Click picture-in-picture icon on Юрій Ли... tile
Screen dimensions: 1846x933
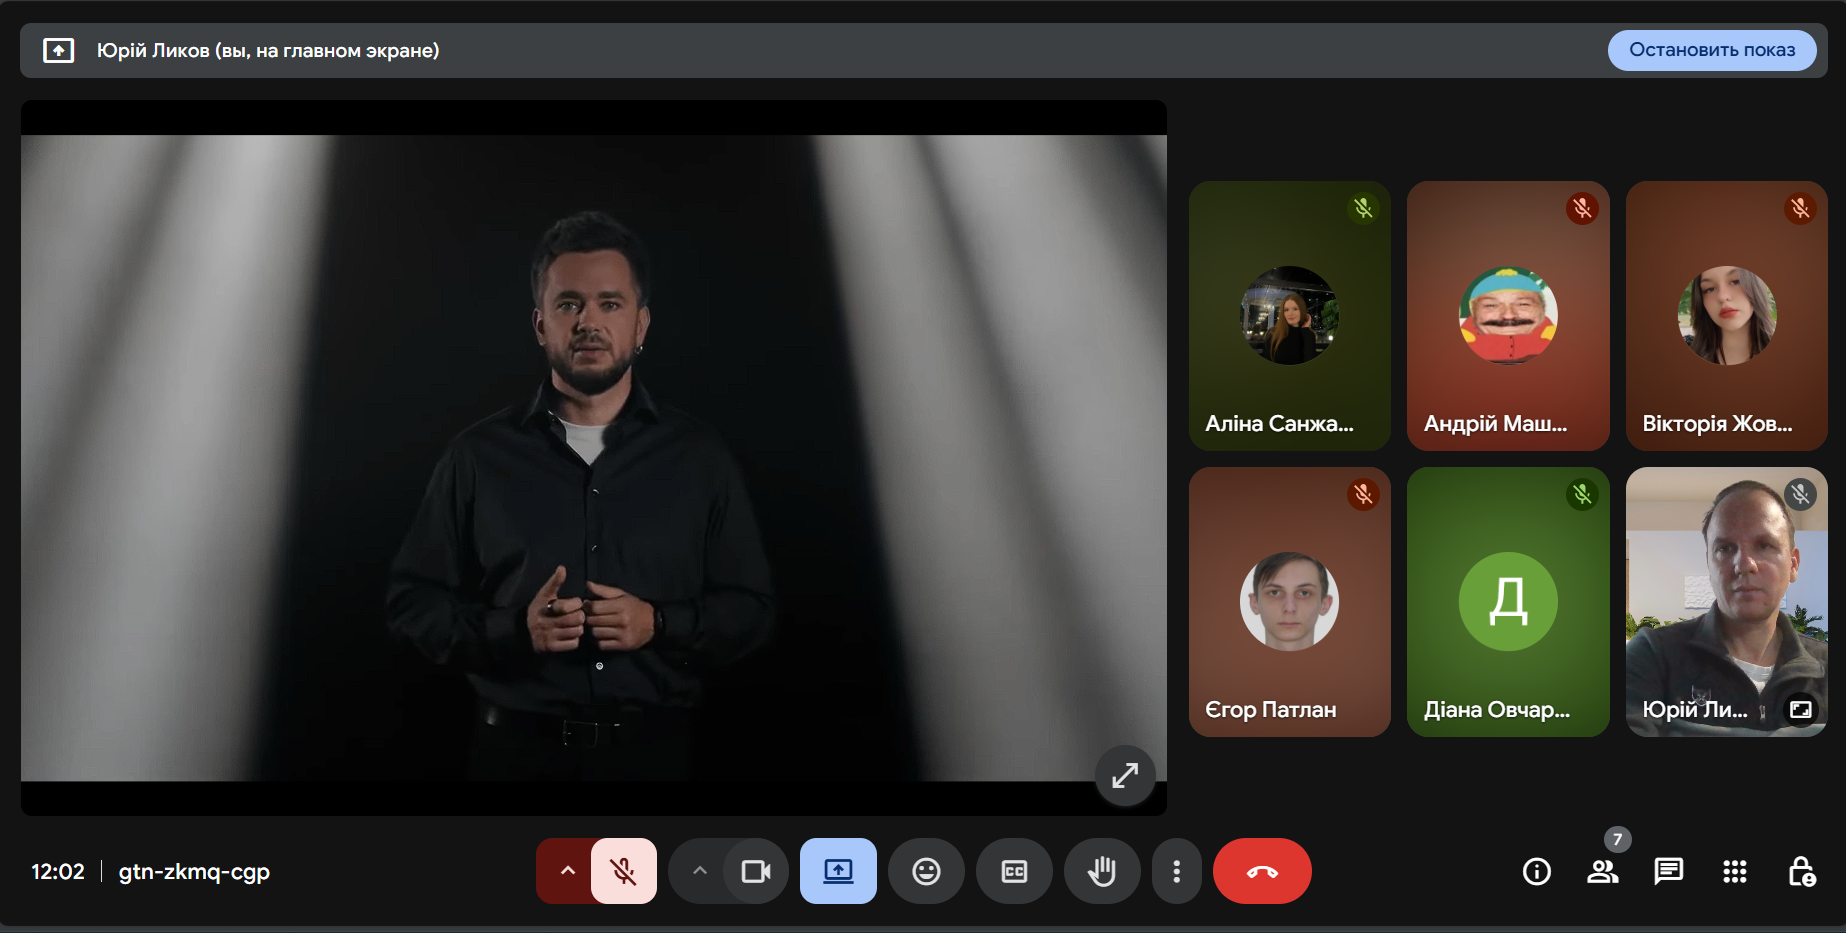[x=1800, y=709]
